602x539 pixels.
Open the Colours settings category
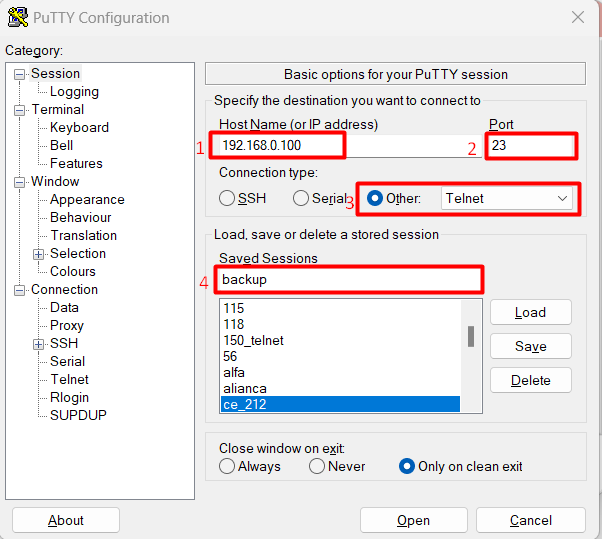(73, 271)
